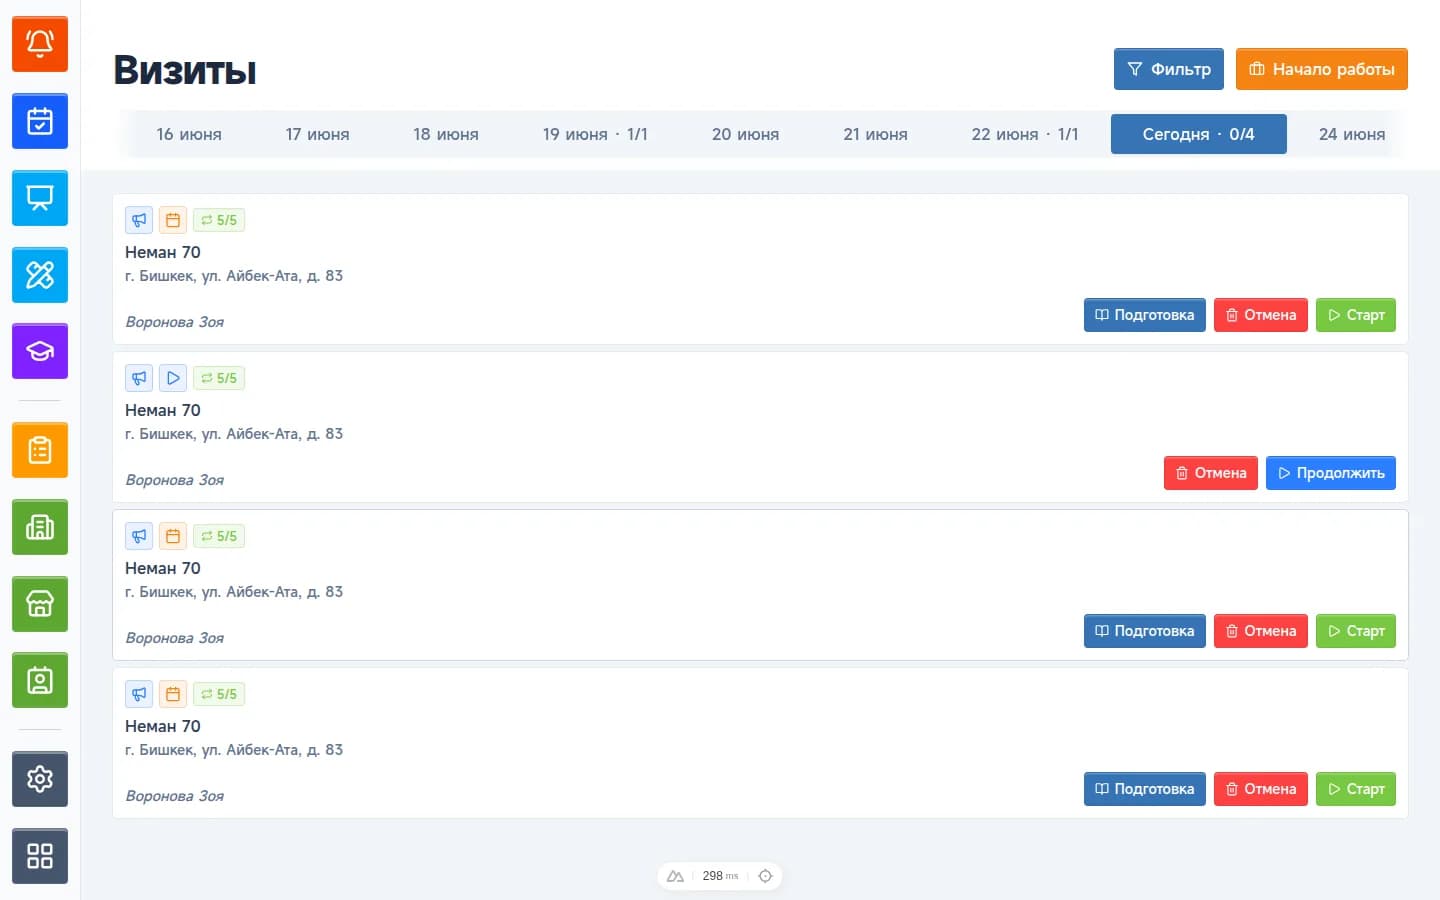Cancel the first visit with Отмена
Viewport: 1440px width, 900px height.
(1261, 315)
